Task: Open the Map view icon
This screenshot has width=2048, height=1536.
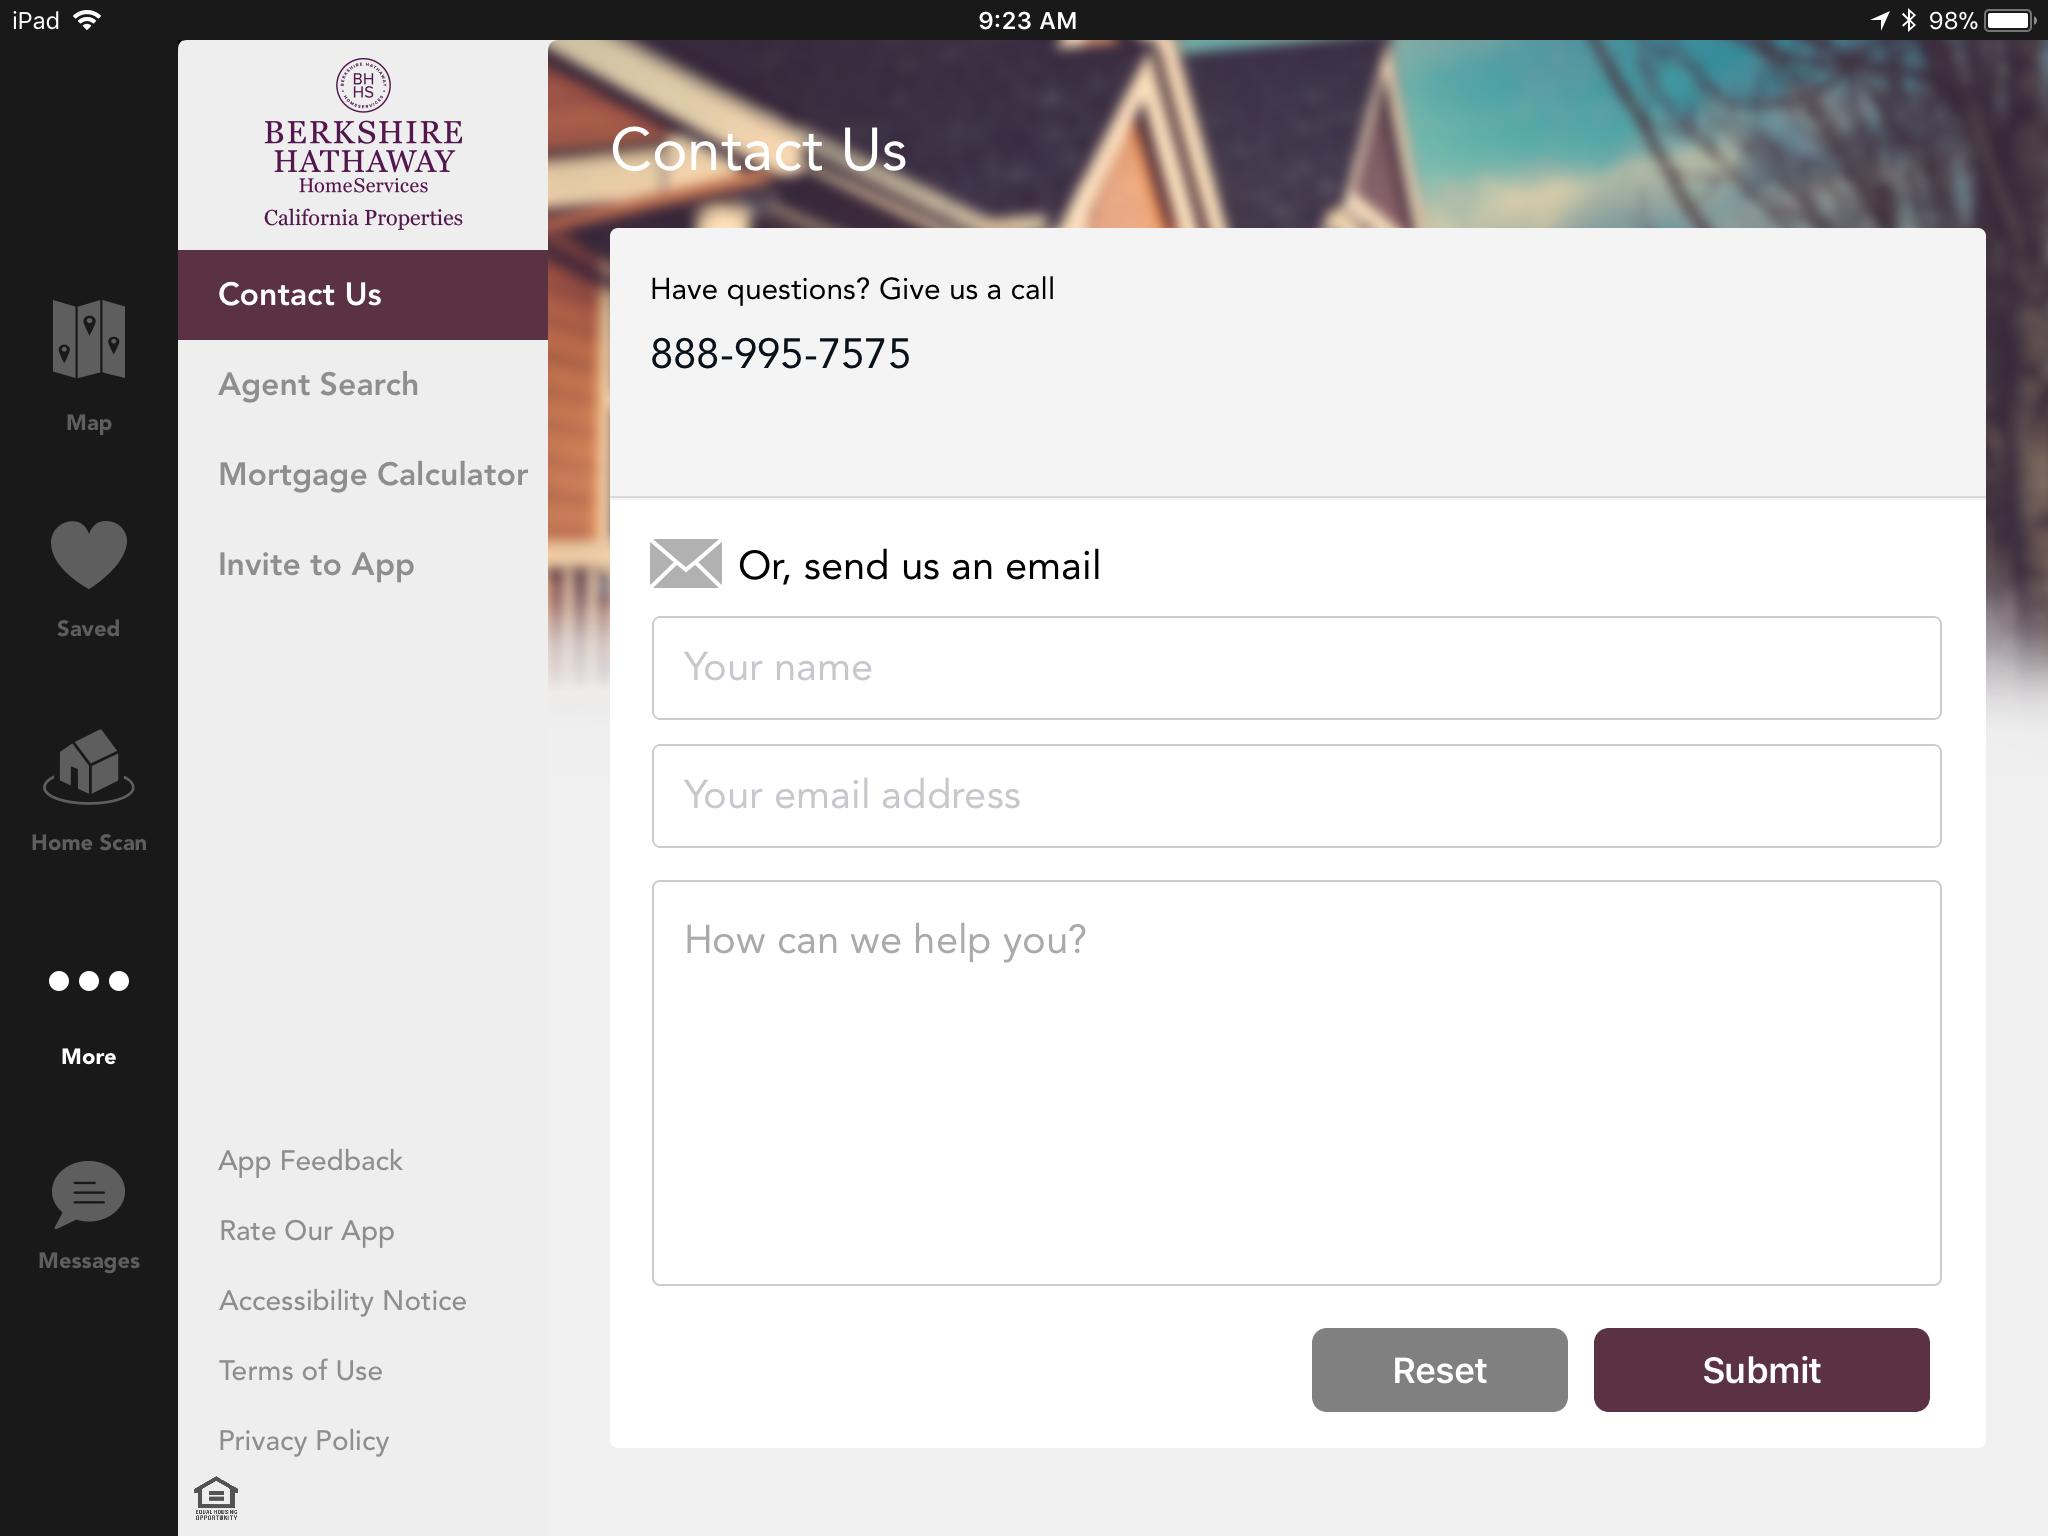Action: point(89,340)
